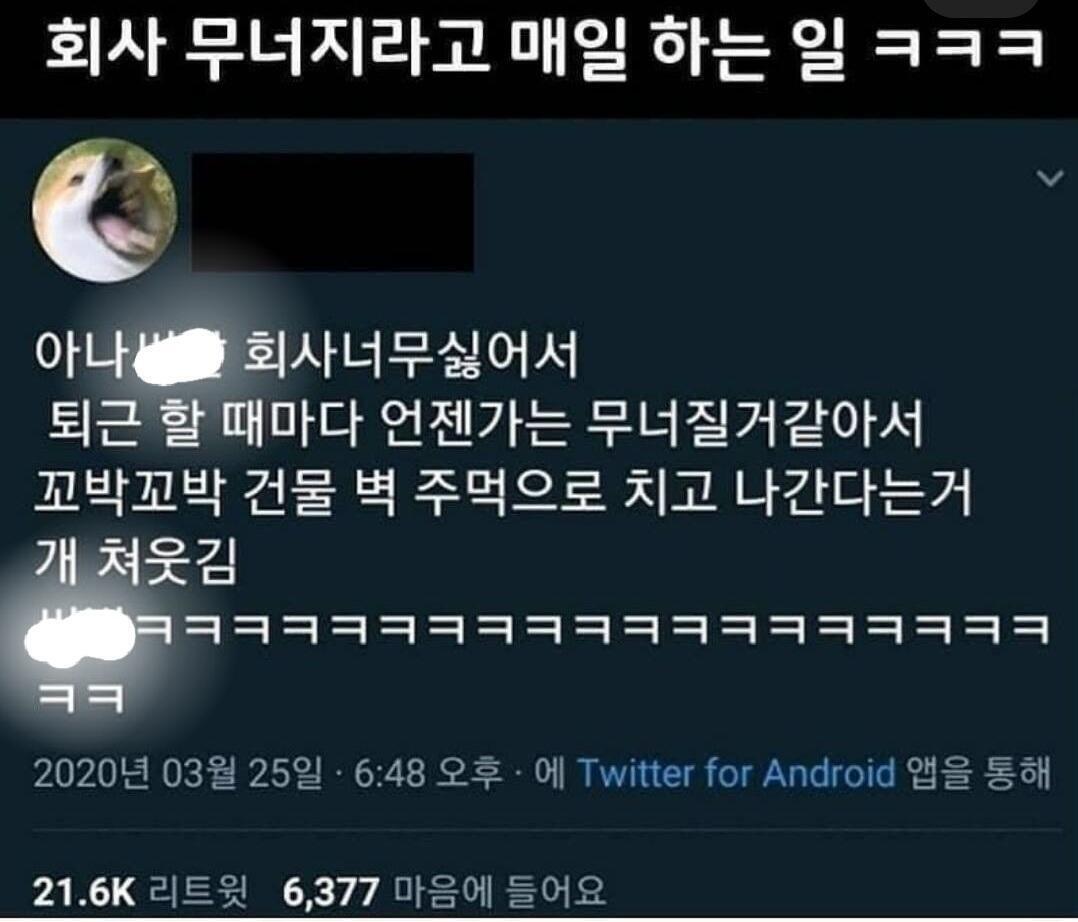View the 6,377 마음에 들어요 list
The image size is (1078, 922).
tap(443, 892)
